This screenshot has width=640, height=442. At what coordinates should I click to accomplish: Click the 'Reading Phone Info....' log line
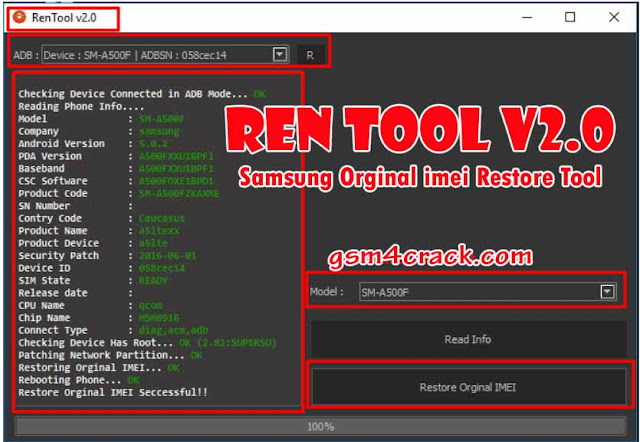81,107
